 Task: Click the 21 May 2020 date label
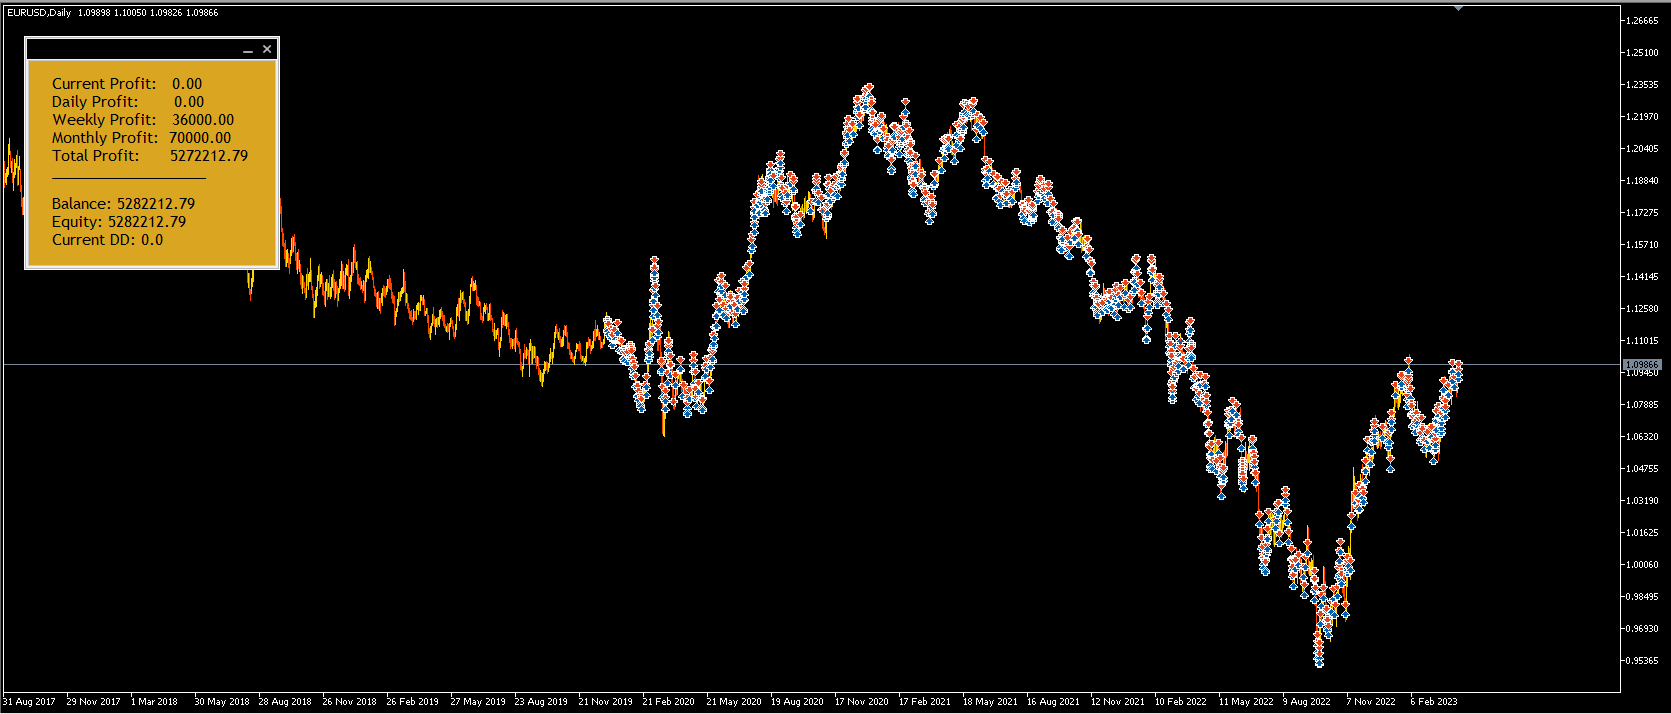(x=734, y=702)
